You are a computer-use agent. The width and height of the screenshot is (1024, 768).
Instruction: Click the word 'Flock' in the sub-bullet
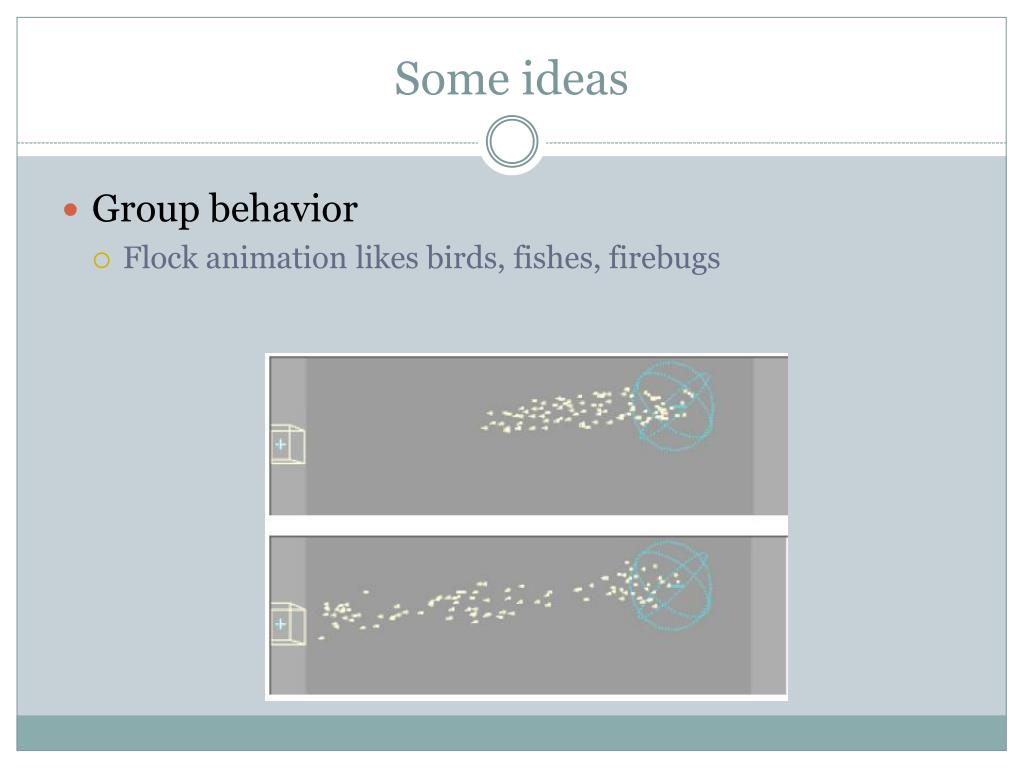tap(161, 257)
